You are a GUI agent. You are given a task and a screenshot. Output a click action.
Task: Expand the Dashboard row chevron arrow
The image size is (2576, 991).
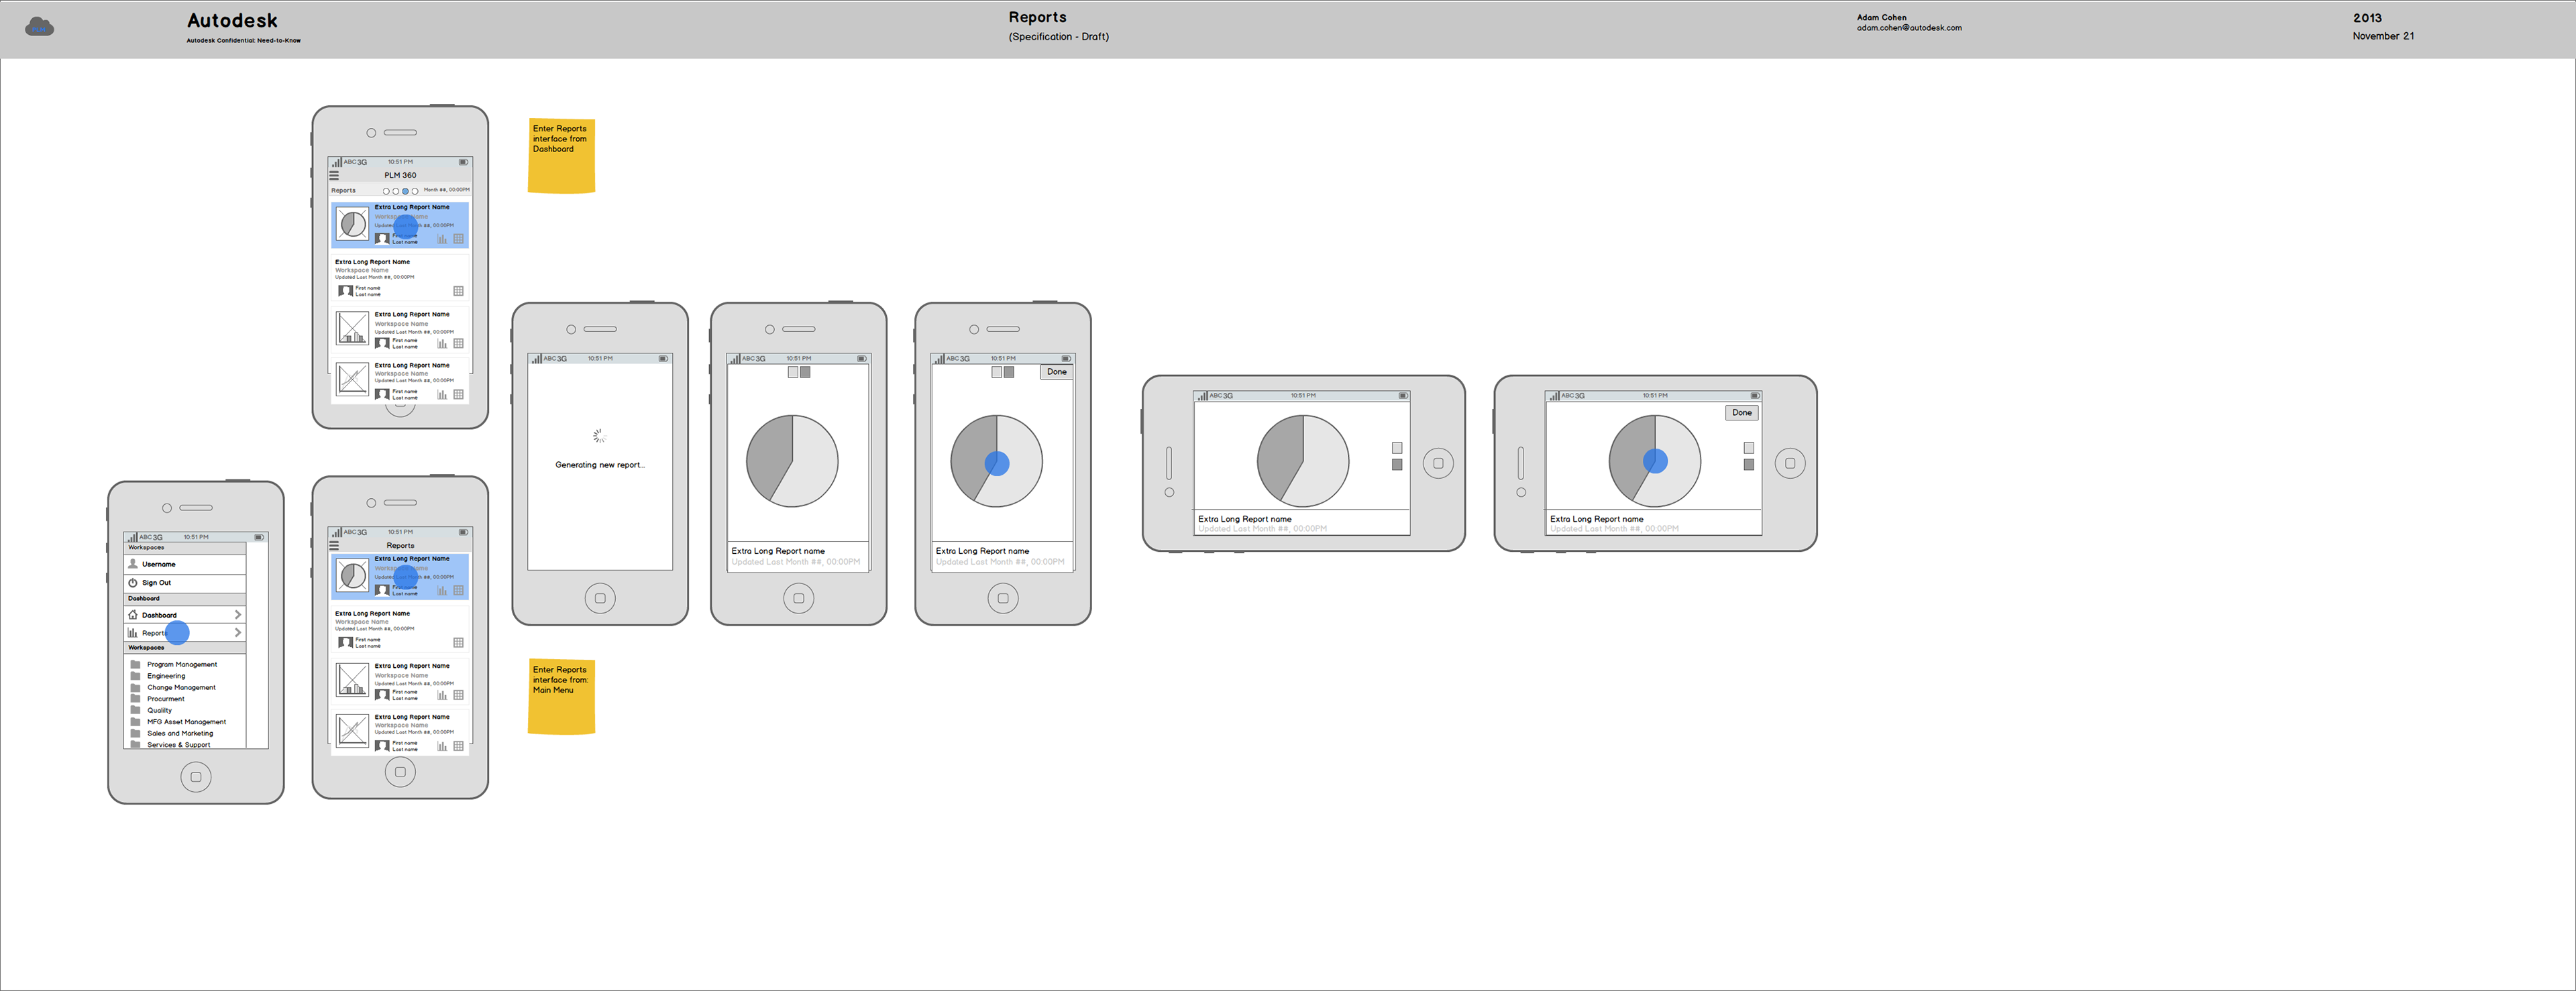tap(237, 615)
